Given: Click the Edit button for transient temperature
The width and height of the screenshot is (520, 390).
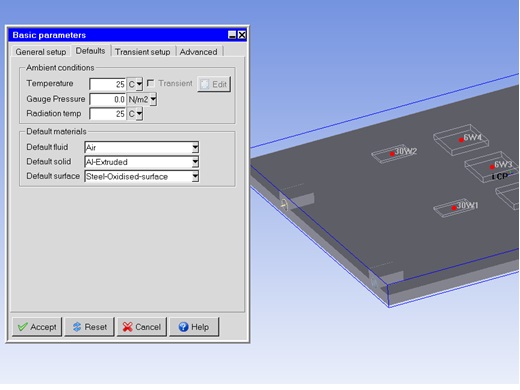Looking at the screenshot, I should click(214, 84).
